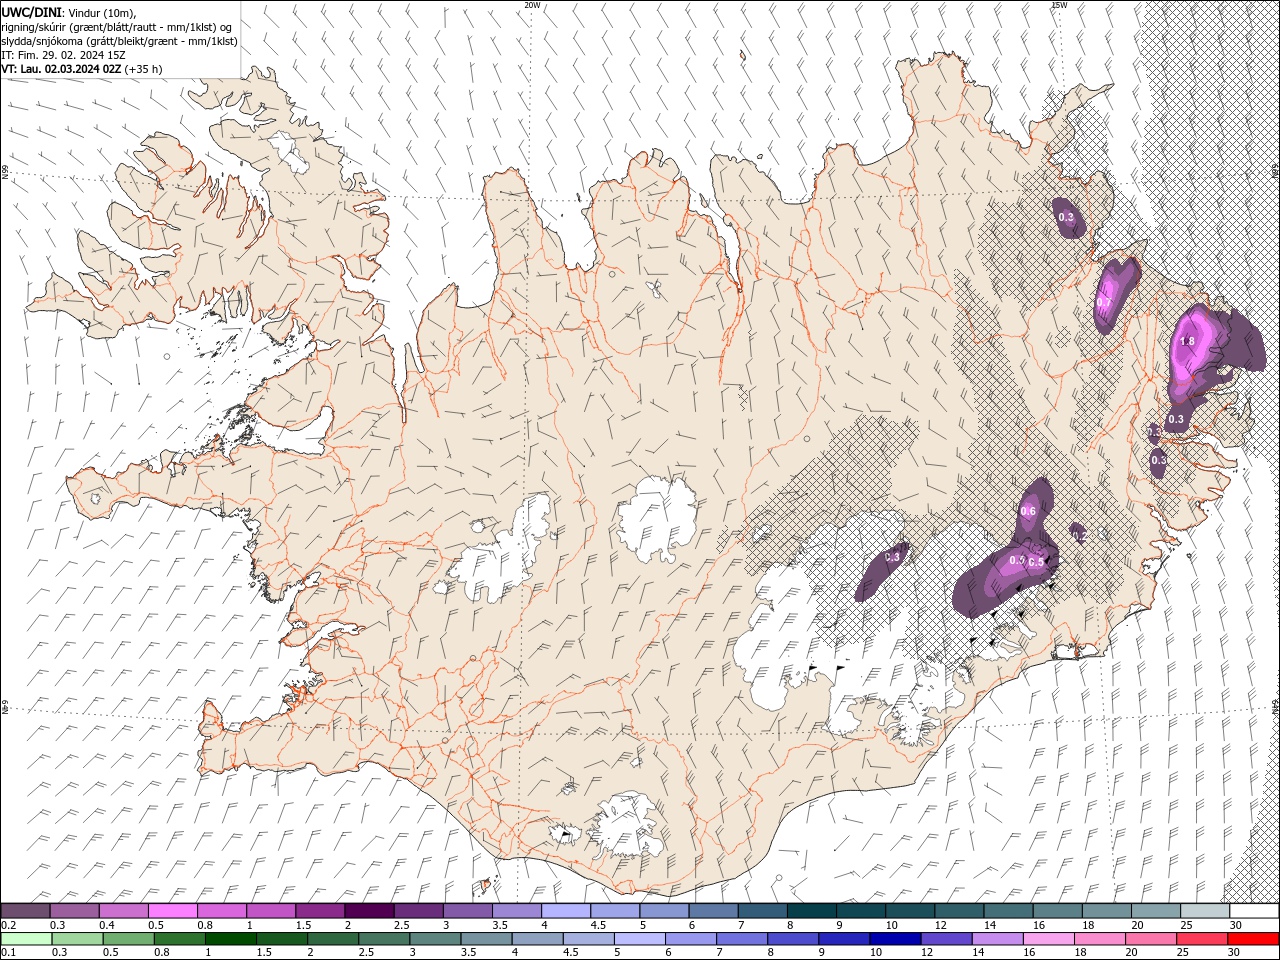Click the Hofsjökull glacier white area in central Iceland
Image resolution: width=1280 pixels, height=960 pixels.
[x=657, y=520]
